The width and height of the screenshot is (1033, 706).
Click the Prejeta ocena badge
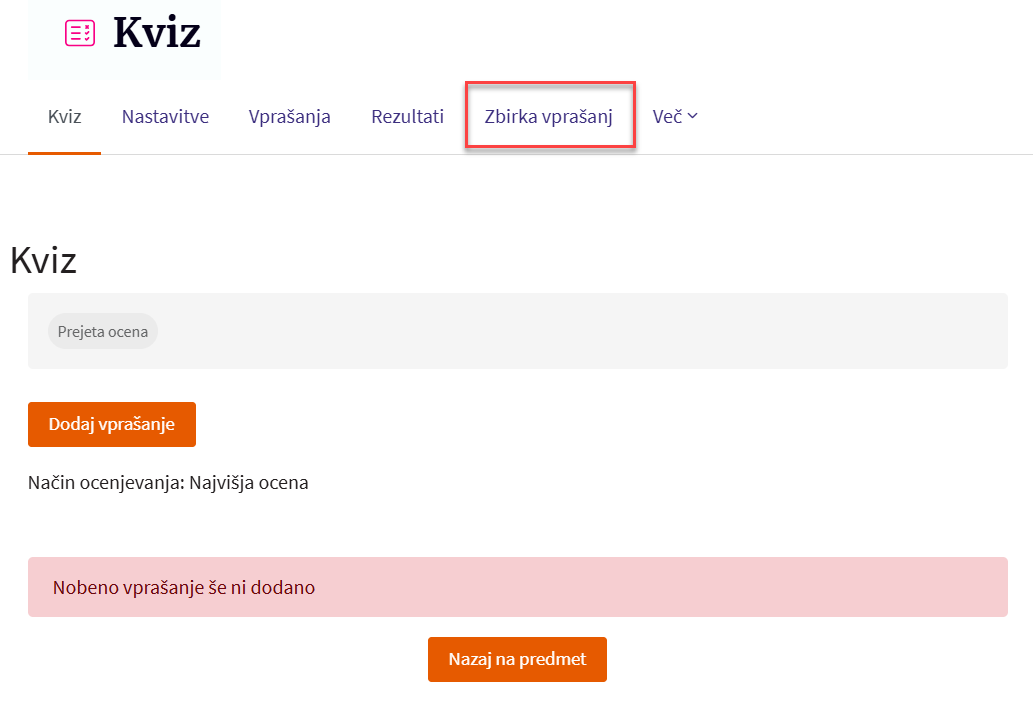[x=103, y=331]
